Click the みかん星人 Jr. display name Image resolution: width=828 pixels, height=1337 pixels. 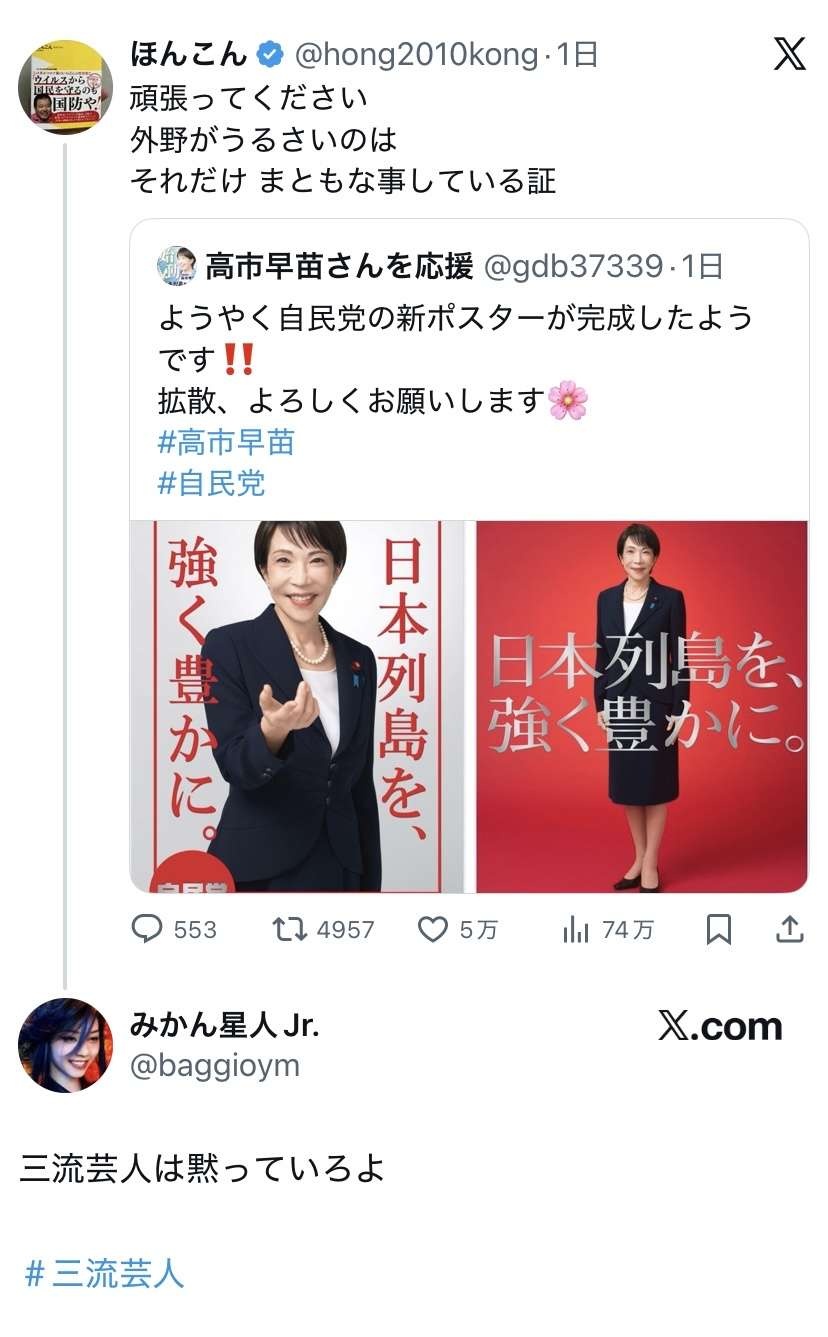pos(225,1024)
